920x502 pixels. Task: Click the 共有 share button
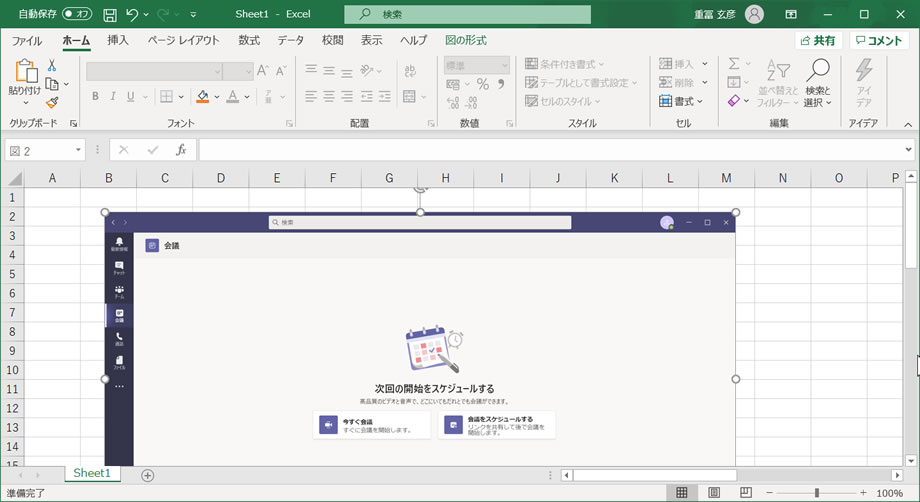tap(818, 40)
